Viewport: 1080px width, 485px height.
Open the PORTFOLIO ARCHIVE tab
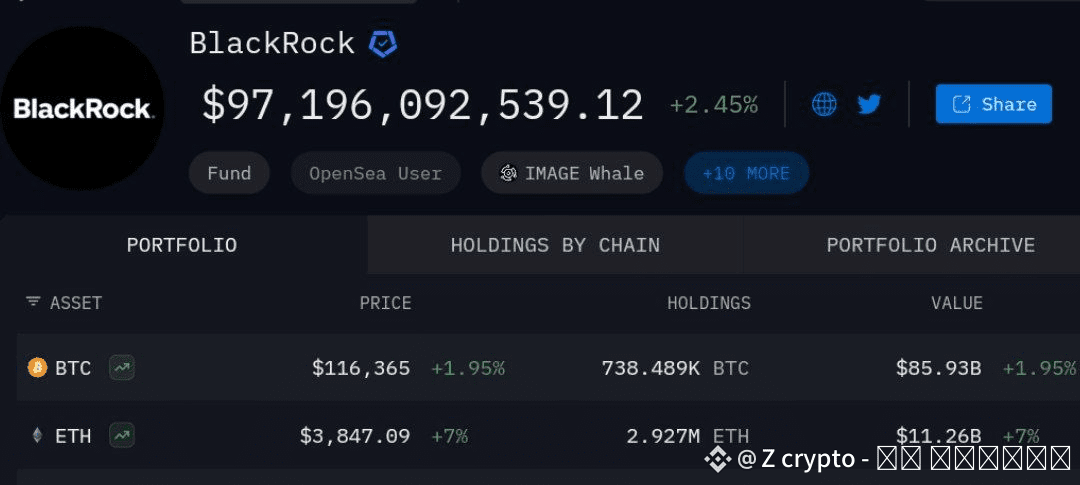point(930,245)
